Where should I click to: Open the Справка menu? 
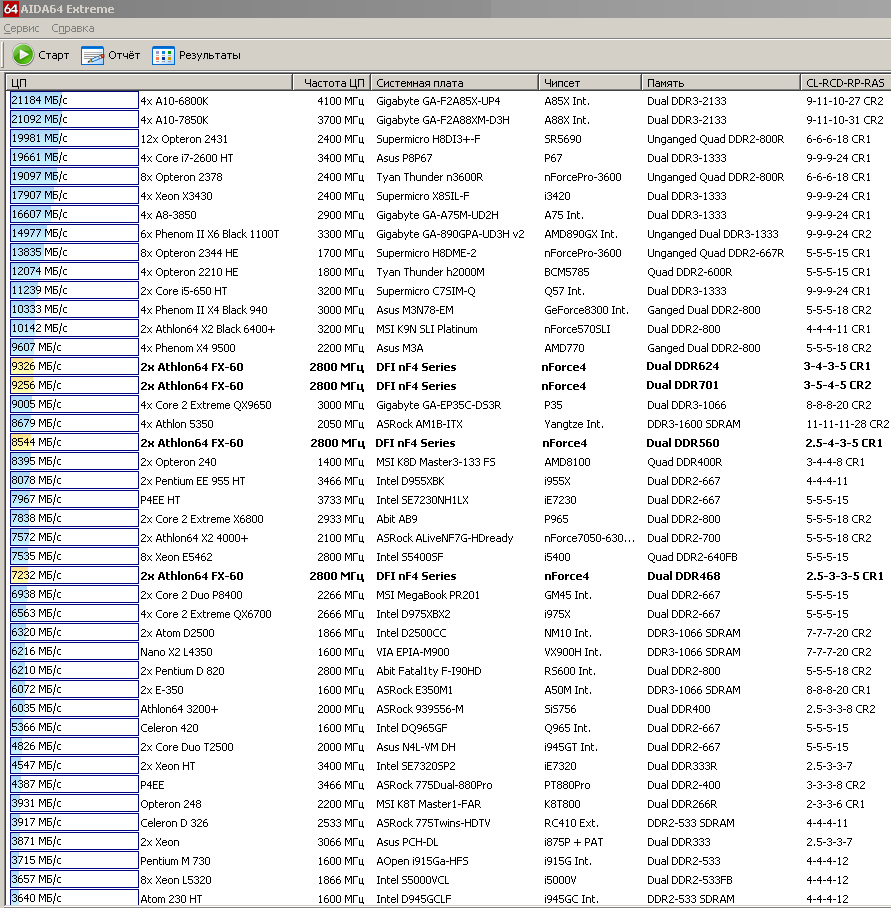tap(72, 29)
